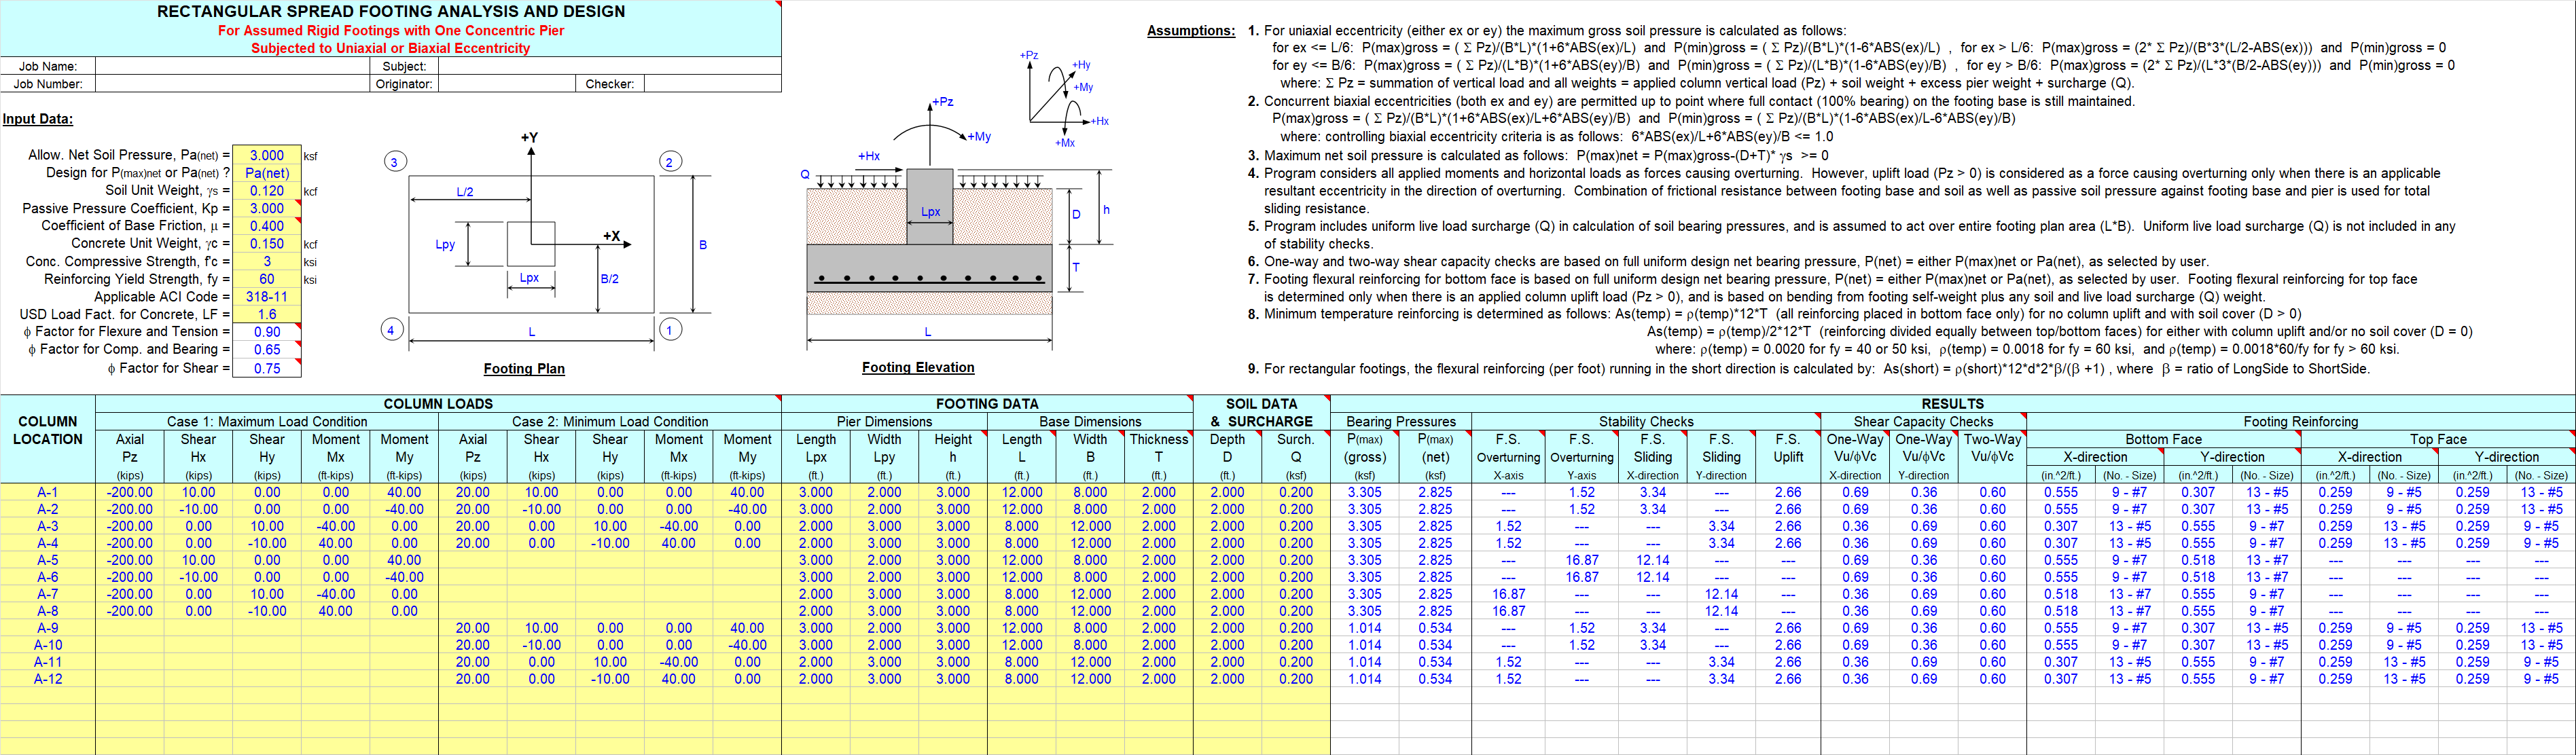Screen dimensions: 2576x755
Task: Select Sliding Y-direction value 12.14 in row A-8
Action: (x=1721, y=611)
